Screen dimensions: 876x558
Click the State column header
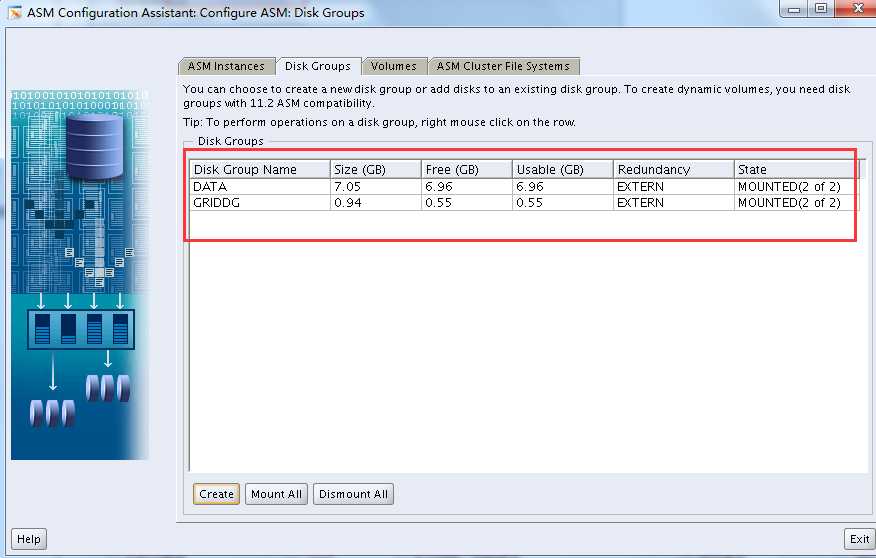(x=796, y=169)
